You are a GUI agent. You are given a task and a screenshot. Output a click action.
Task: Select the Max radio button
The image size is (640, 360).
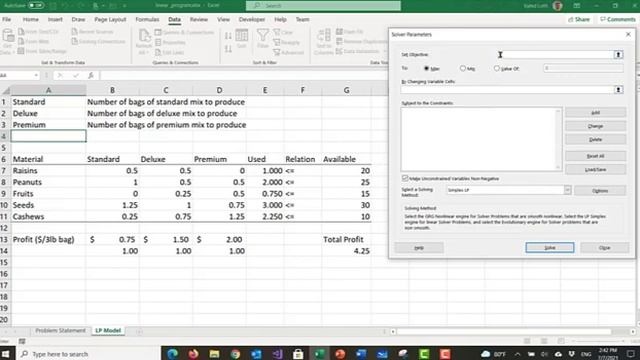(427, 69)
